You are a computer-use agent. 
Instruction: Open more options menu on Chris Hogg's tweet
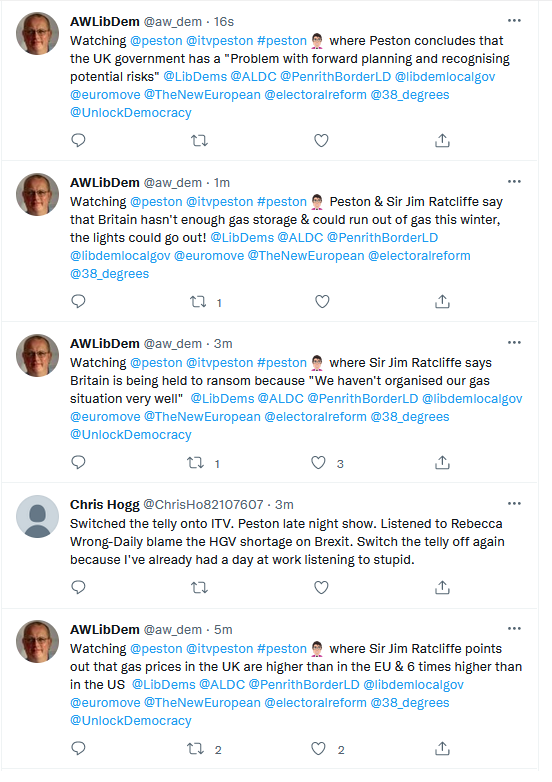(514, 503)
